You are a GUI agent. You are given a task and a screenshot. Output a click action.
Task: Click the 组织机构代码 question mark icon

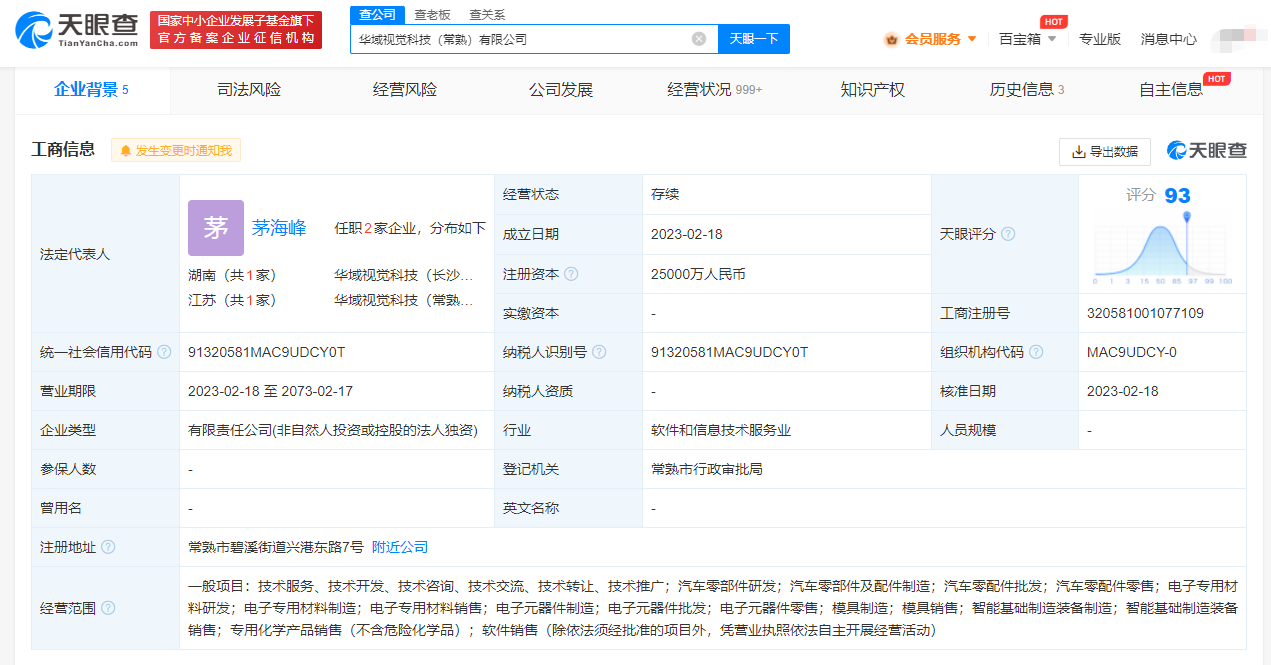1036,351
